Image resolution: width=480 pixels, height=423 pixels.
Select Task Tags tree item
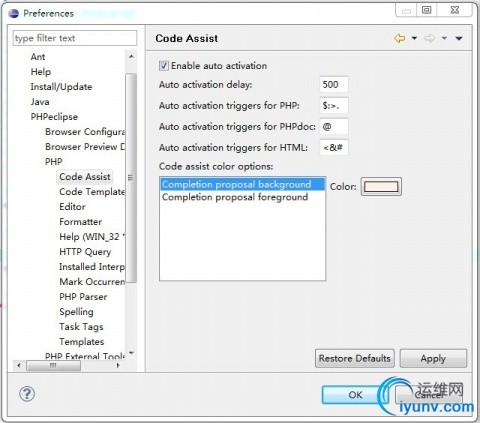(81, 327)
